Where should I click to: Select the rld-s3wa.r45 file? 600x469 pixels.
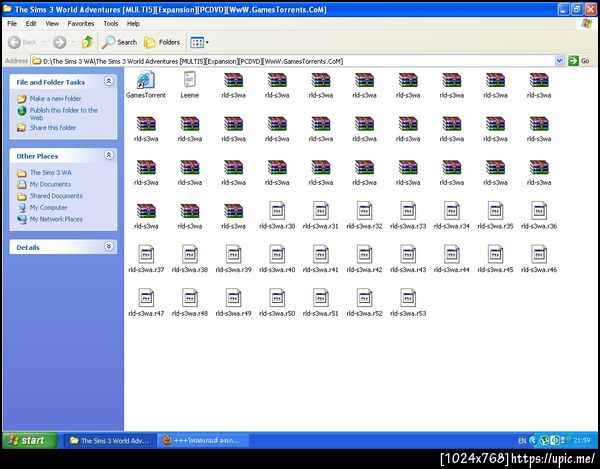[x=495, y=259]
